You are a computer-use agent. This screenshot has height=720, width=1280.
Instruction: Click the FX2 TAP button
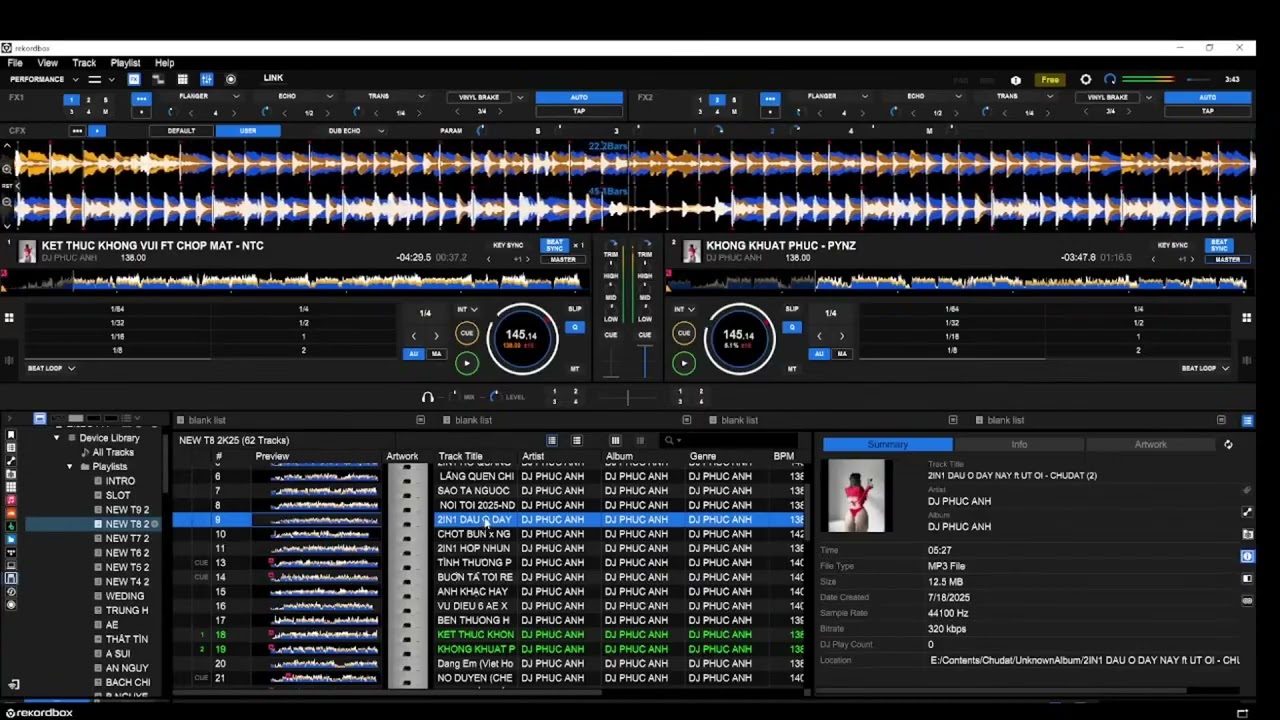point(1207,111)
